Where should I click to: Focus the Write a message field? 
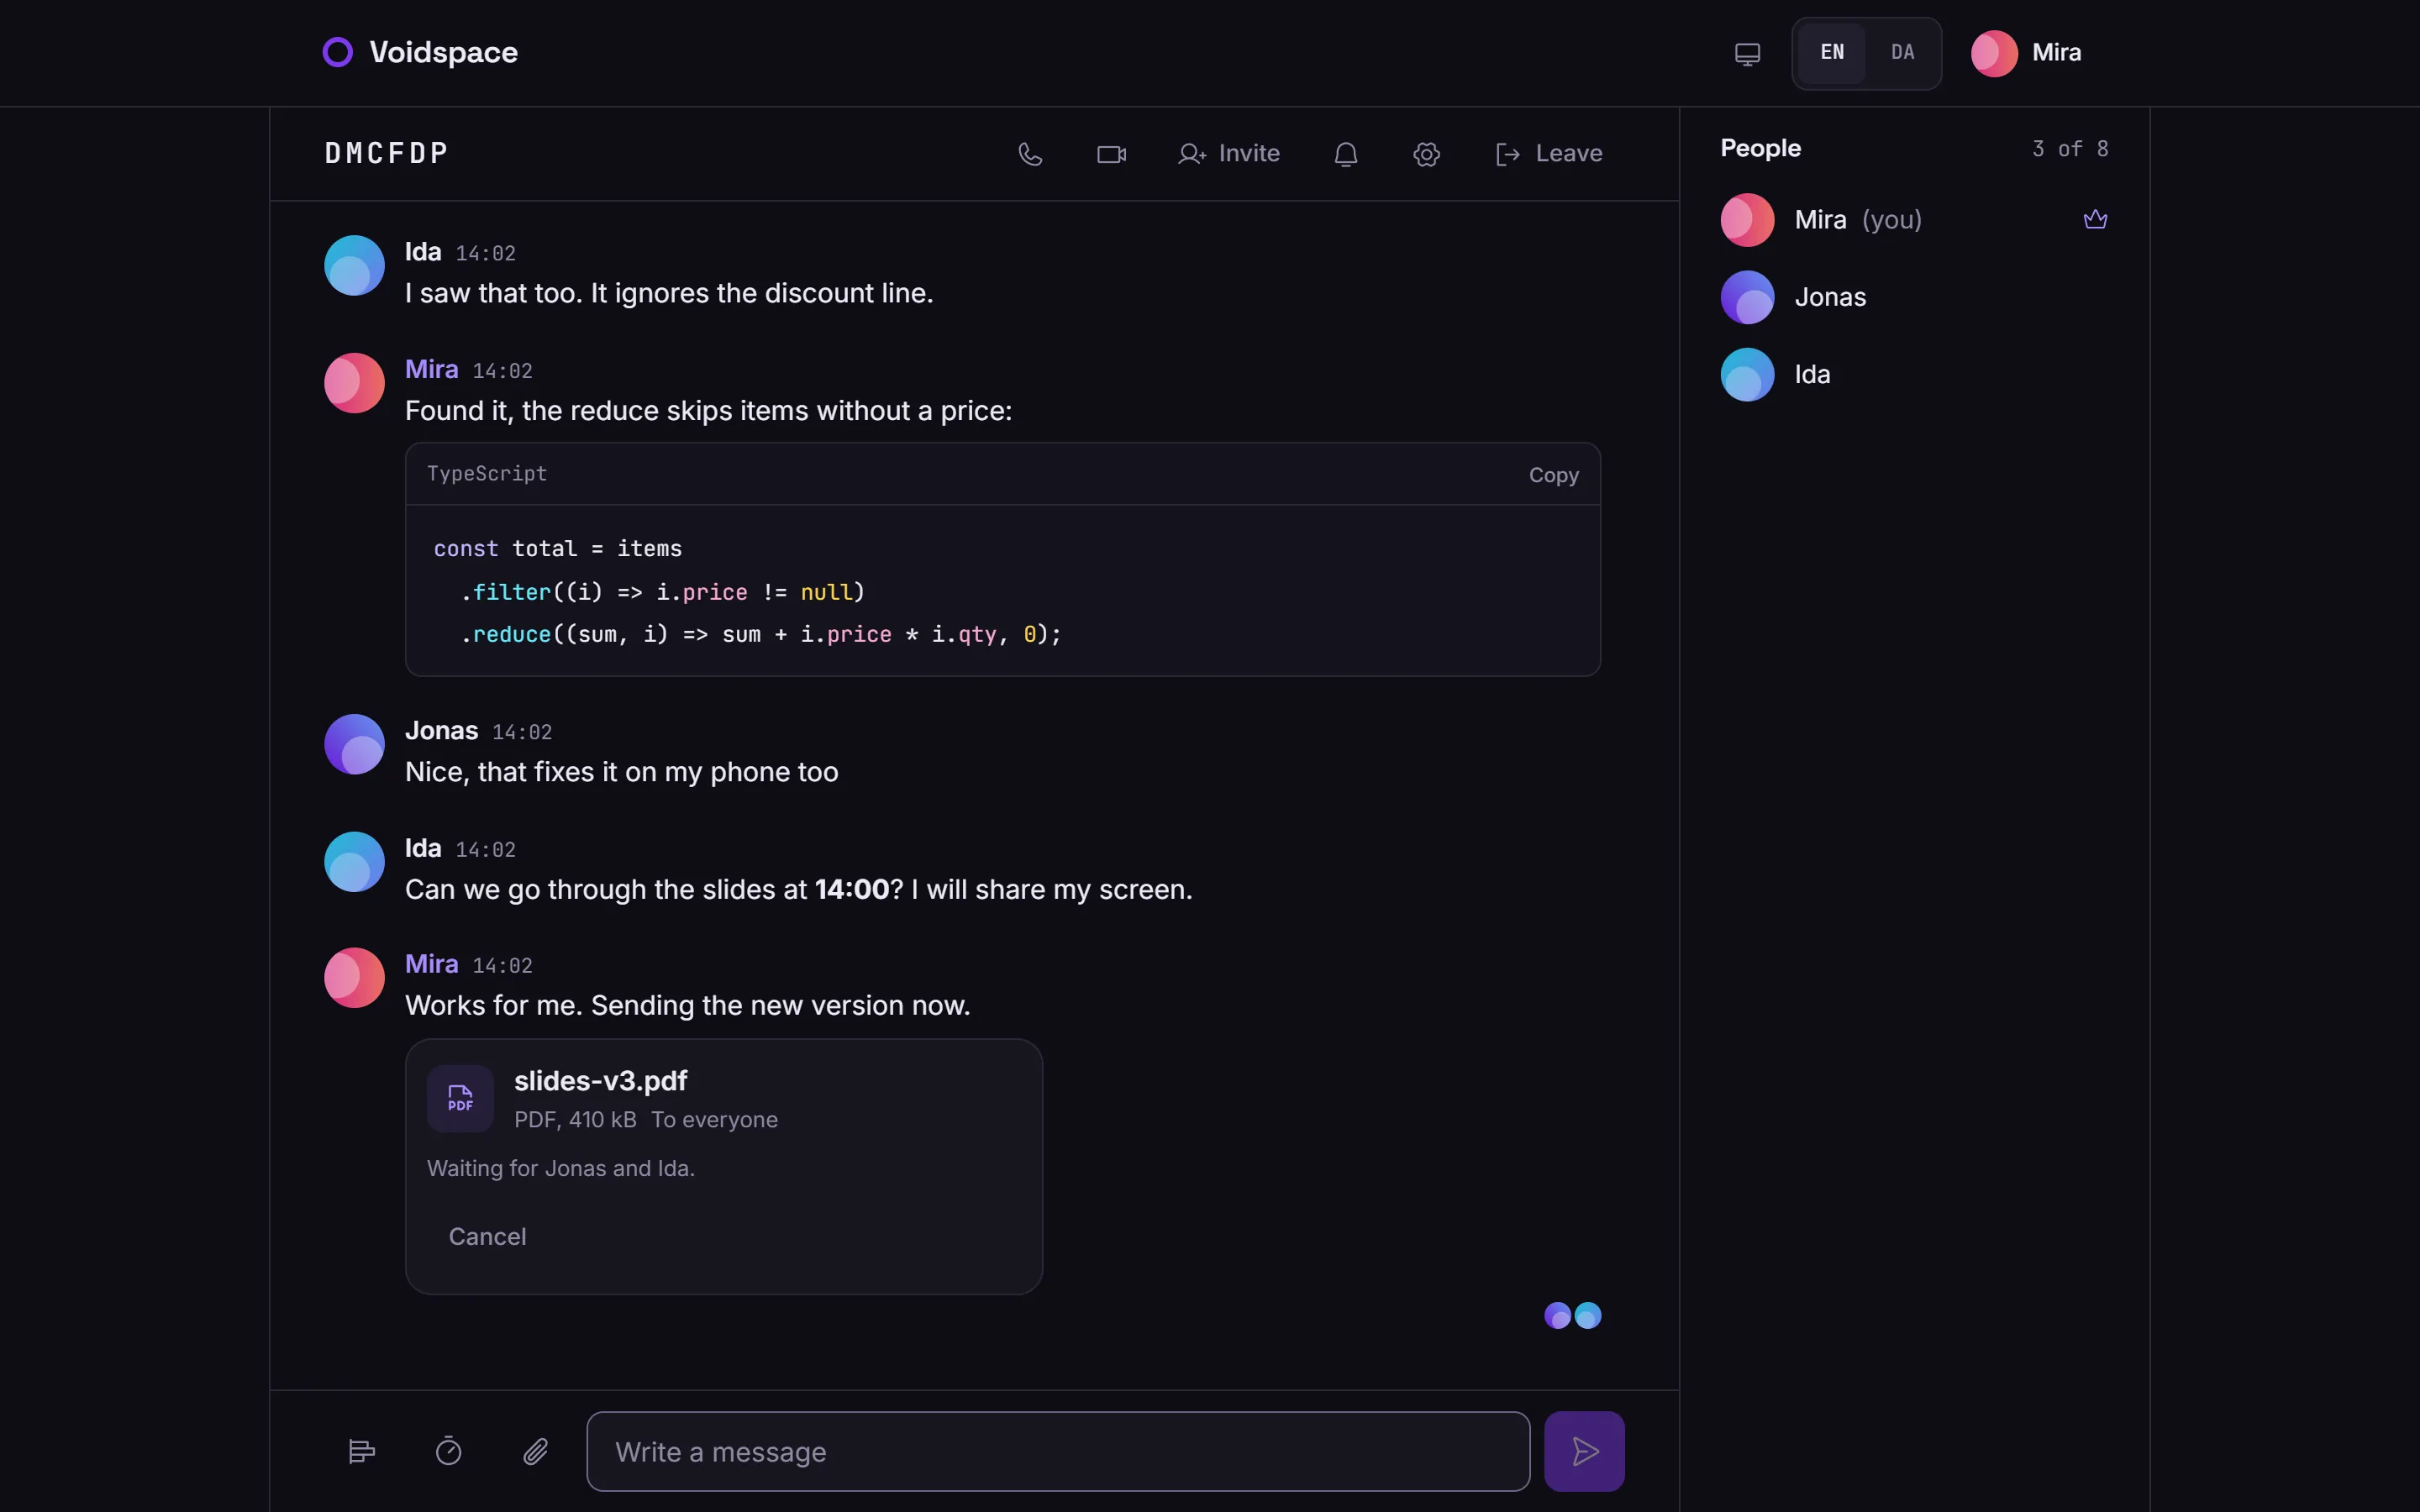[x=1058, y=1451]
